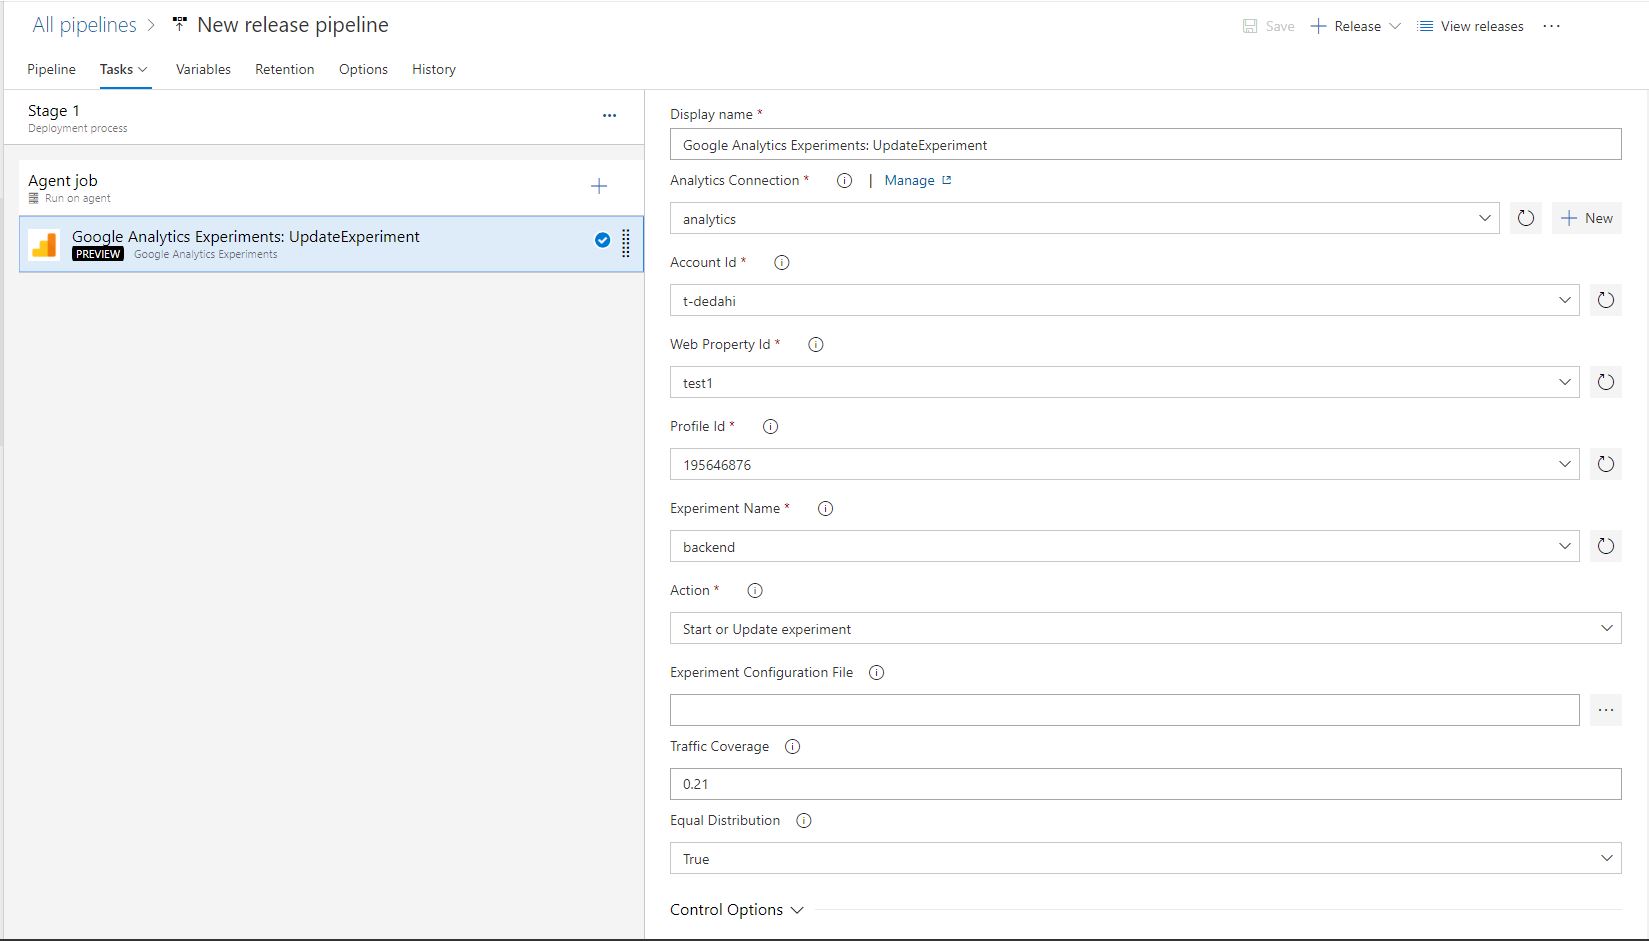Show info for Web Property Id
This screenshot has width=1649, height=941.
816,345
